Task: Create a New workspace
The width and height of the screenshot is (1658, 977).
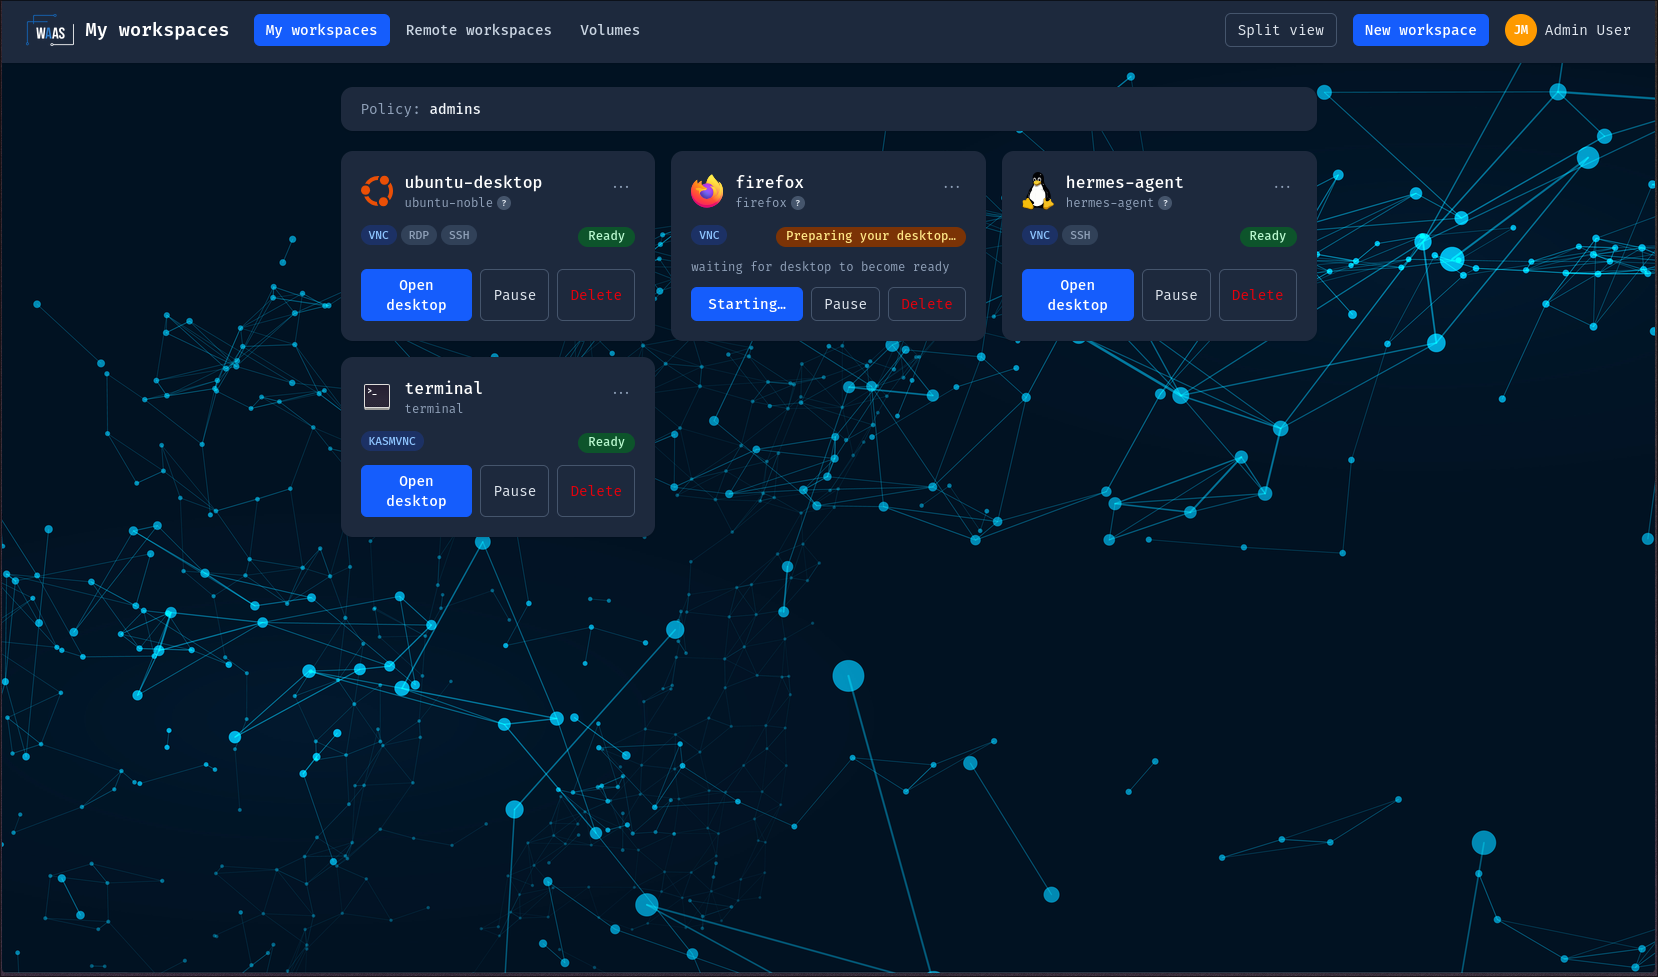Action: [x=1421, y=30]
